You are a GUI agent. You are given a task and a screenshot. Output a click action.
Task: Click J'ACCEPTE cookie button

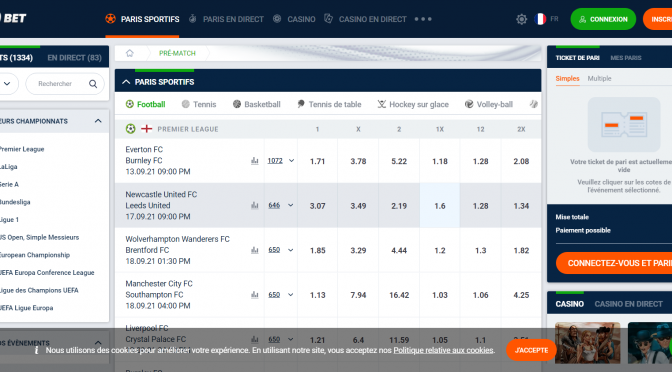[x=531, y=350]
